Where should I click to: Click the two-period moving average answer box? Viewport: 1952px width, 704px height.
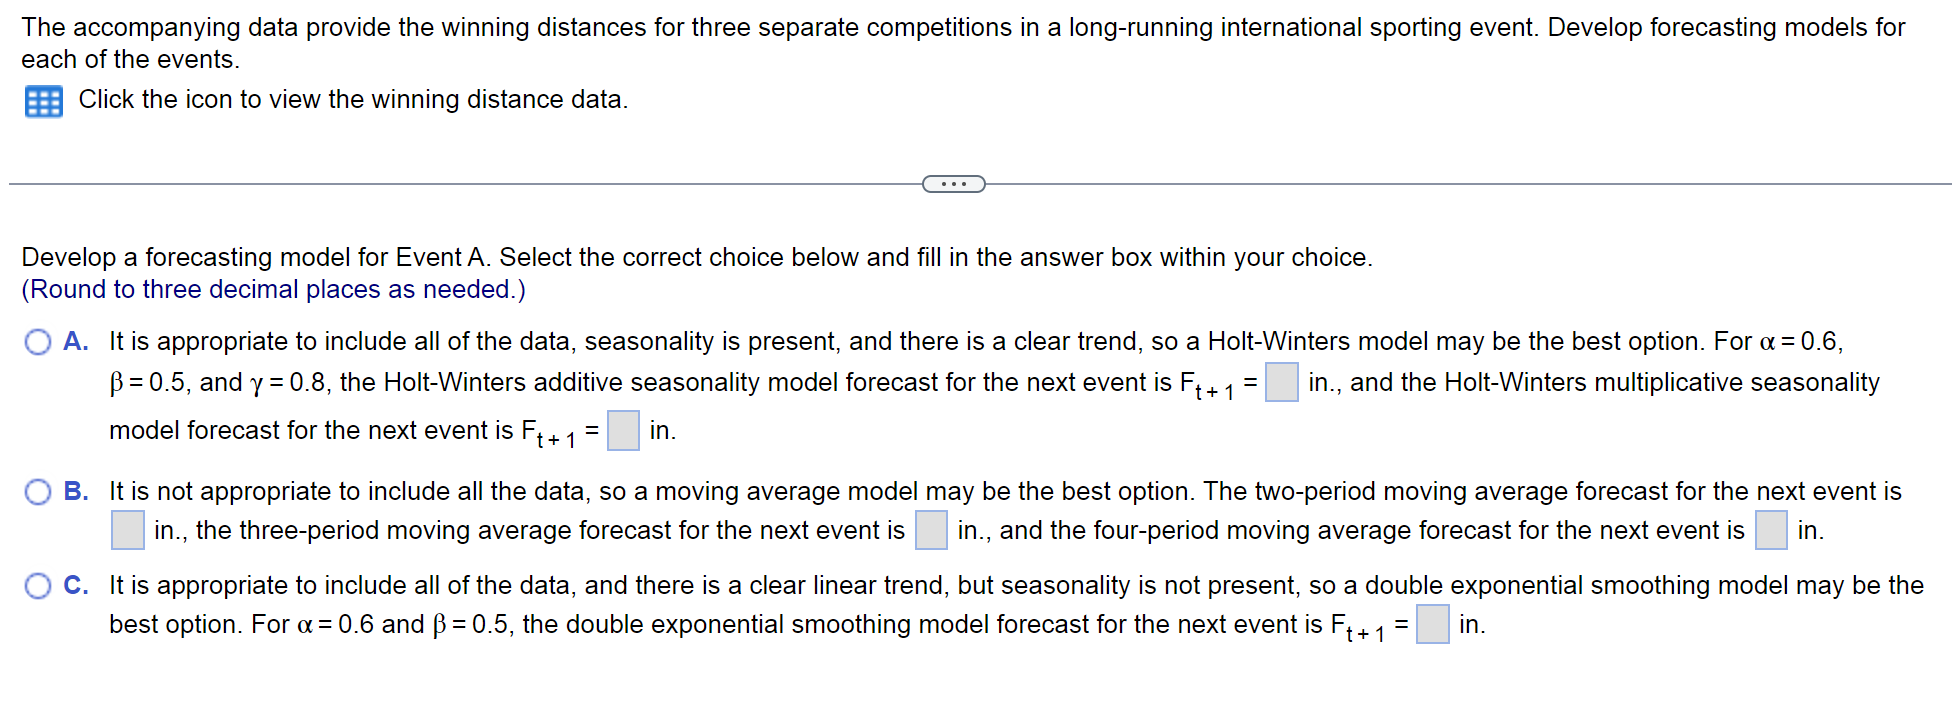[127, 531]
